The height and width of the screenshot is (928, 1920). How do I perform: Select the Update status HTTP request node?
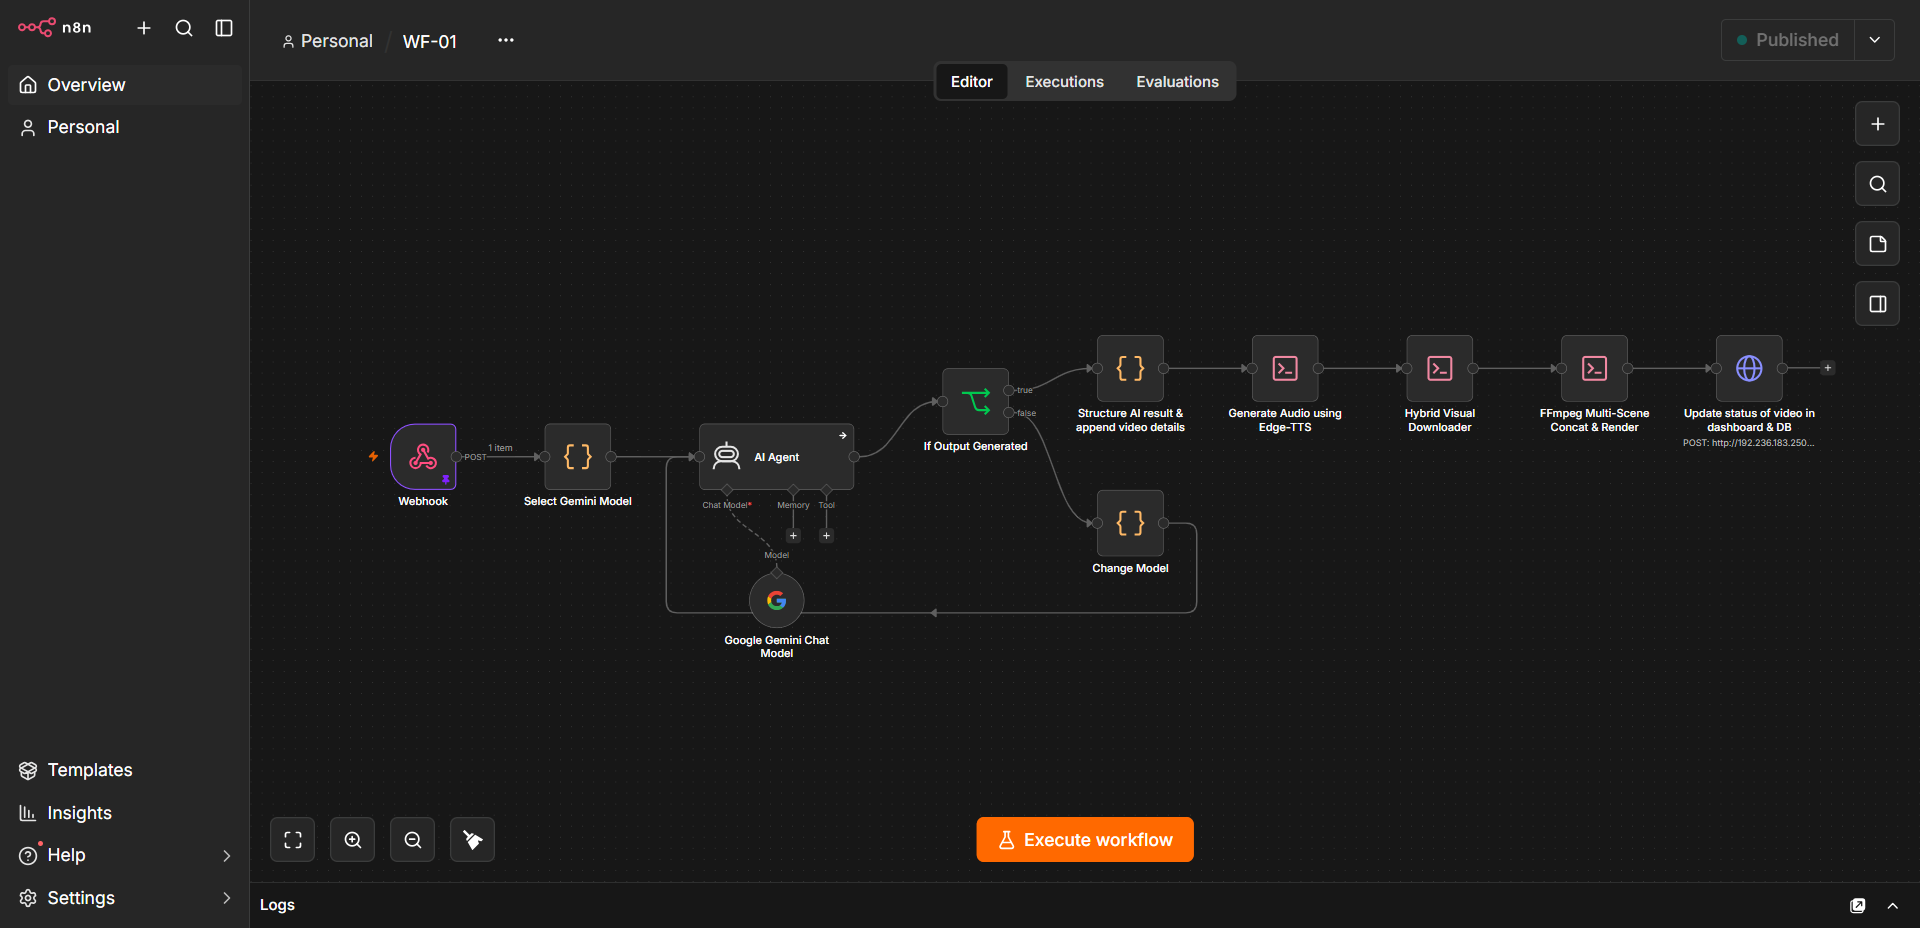point(1749,368)
